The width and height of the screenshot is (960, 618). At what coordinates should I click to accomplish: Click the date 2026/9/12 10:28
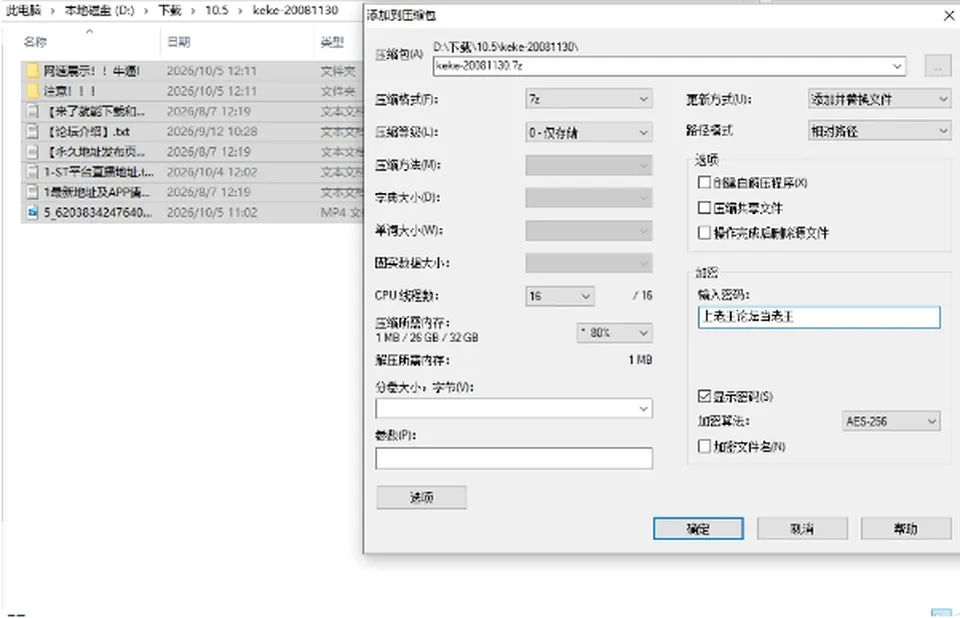[212, 132]
